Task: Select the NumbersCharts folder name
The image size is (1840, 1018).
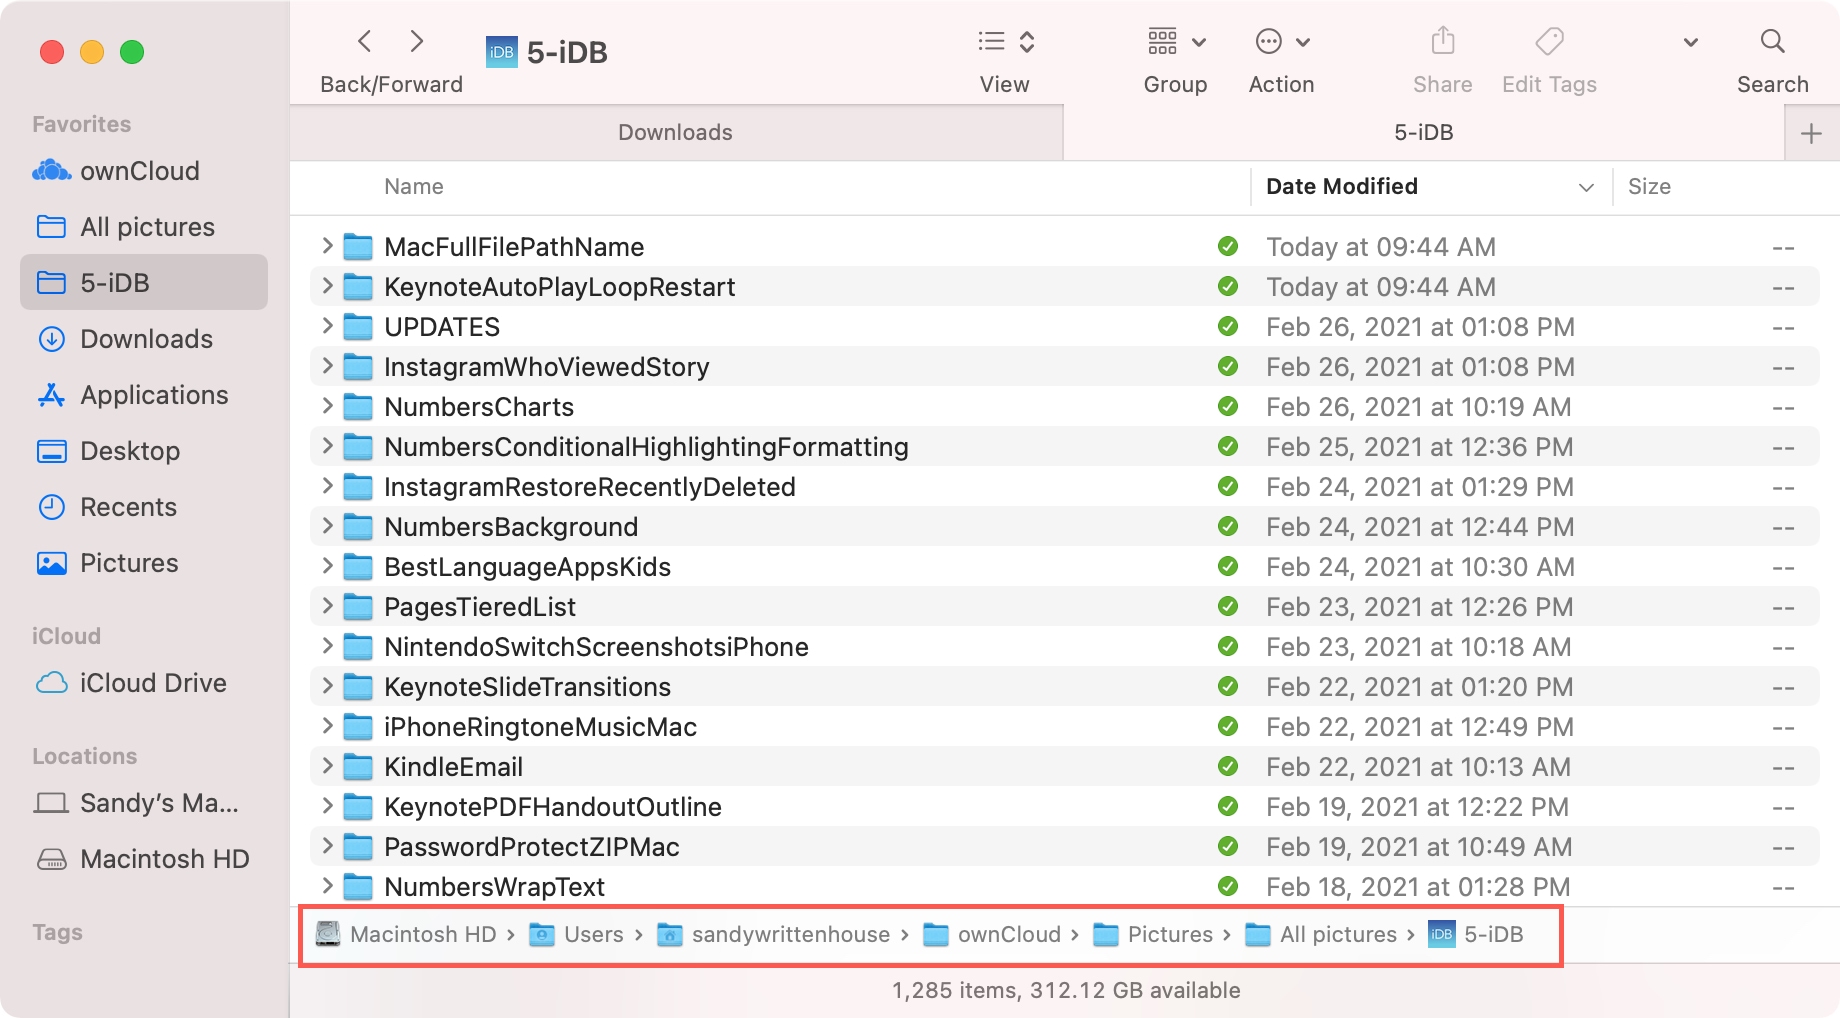Action: click(479, 407)
